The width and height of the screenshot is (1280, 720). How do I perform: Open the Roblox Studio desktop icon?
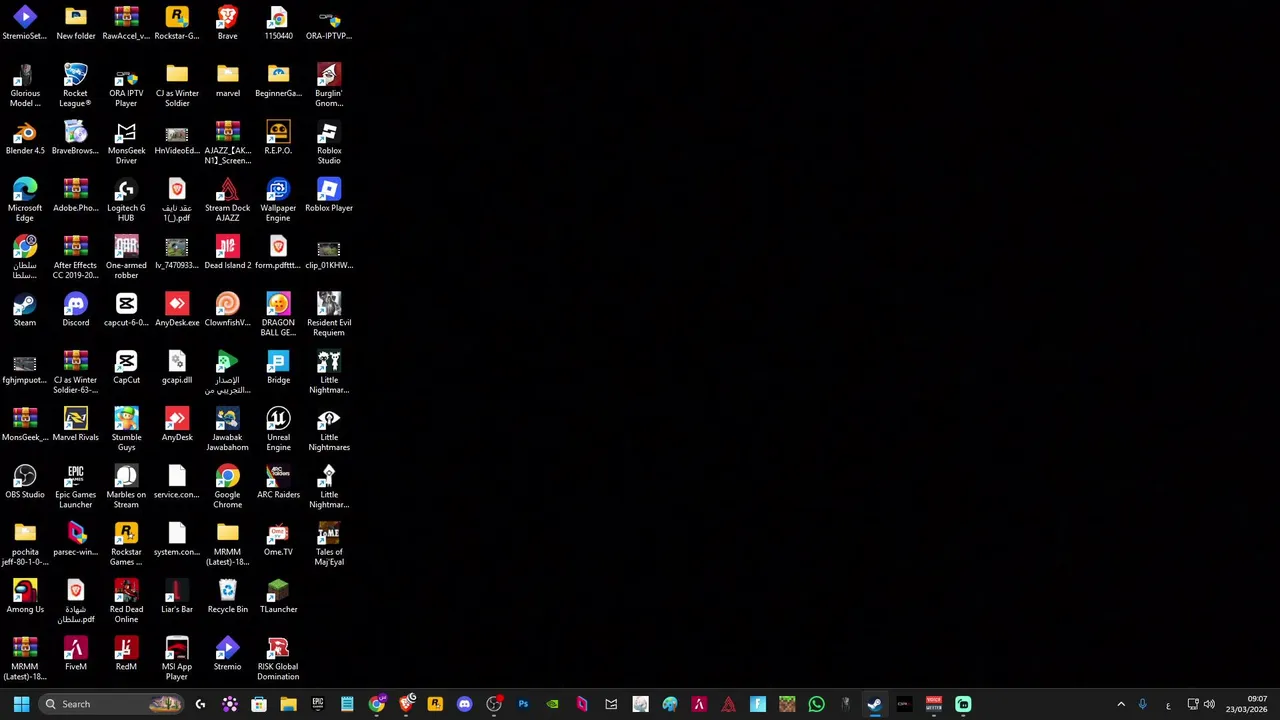point(329,143)
